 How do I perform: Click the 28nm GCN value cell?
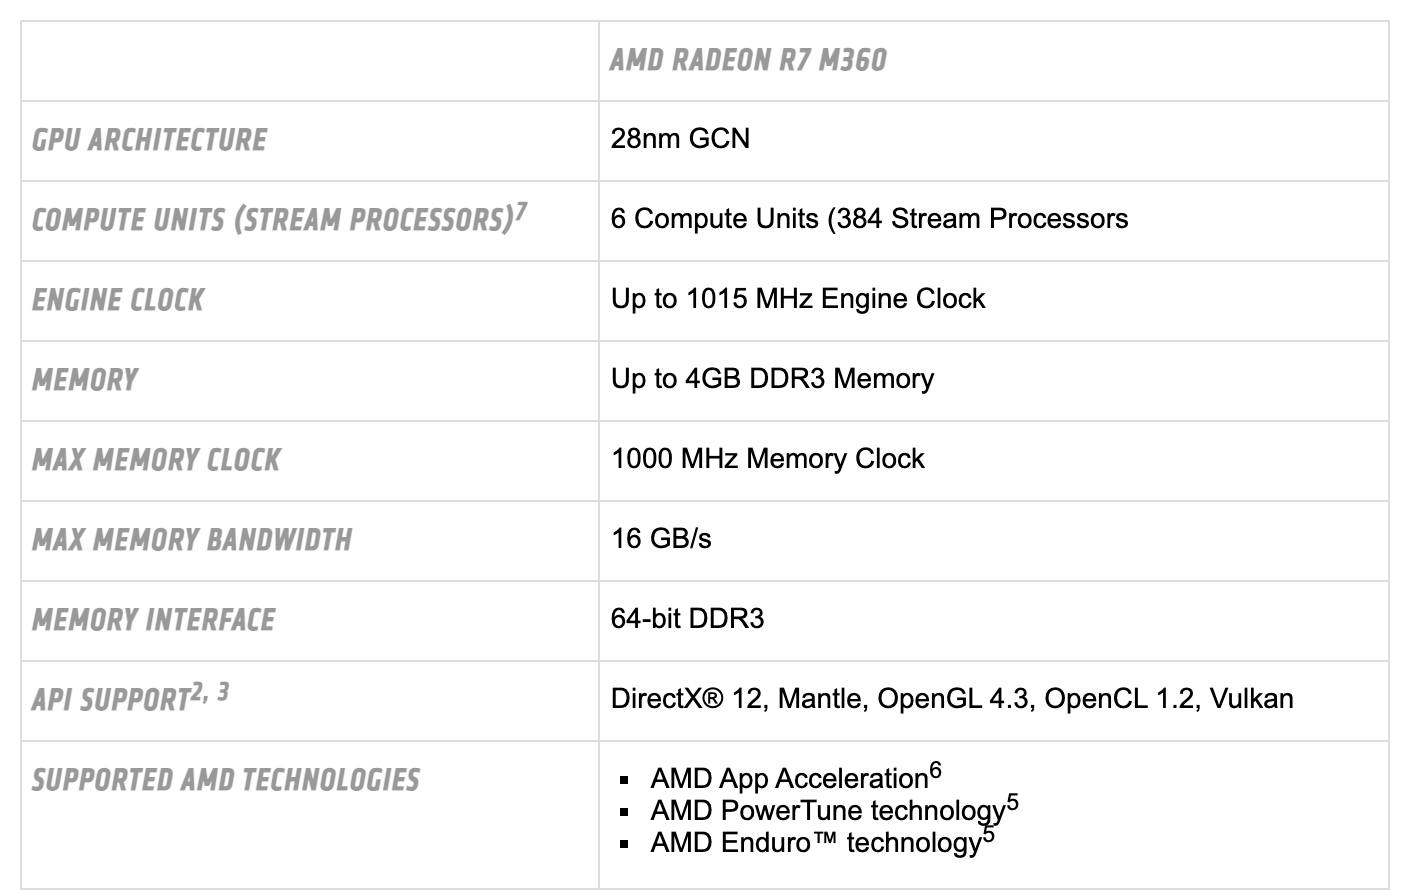click(x=680, y=138)
